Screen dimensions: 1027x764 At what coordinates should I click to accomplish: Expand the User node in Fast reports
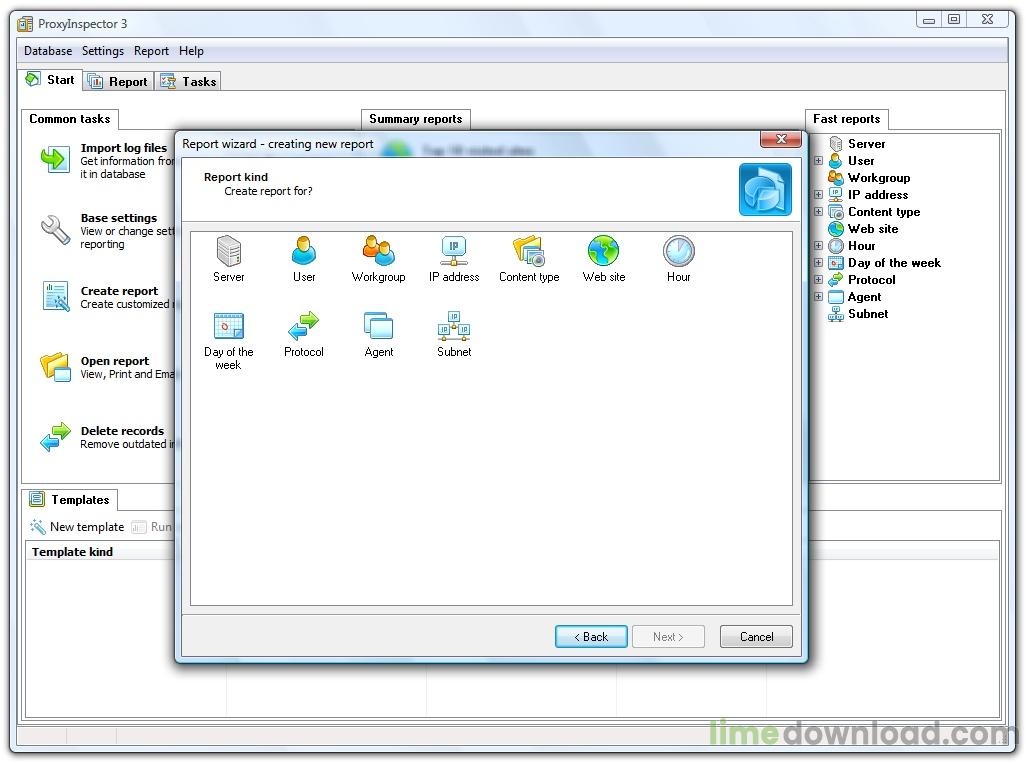(x=818, y=161)
